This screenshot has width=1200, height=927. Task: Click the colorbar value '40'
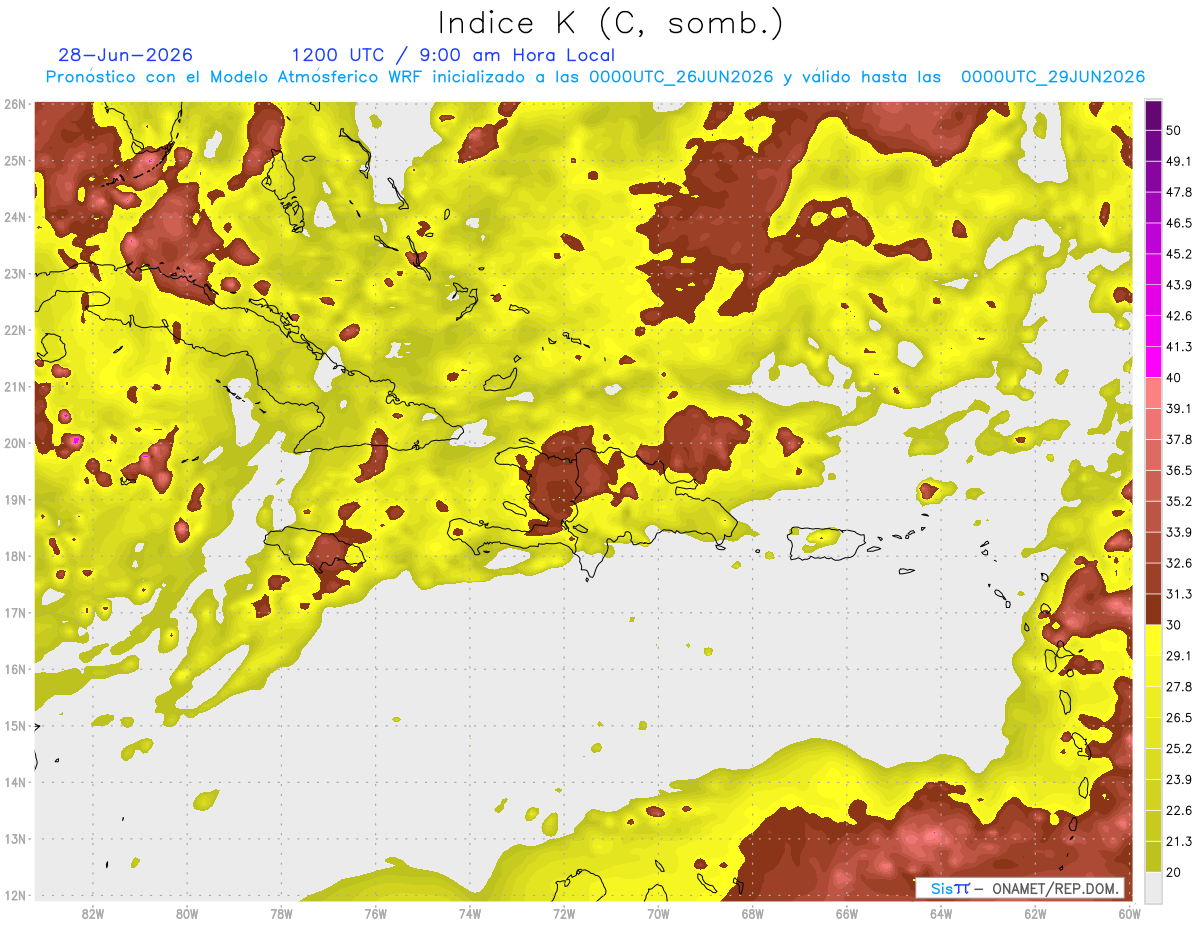click(x=1175, y=378)
